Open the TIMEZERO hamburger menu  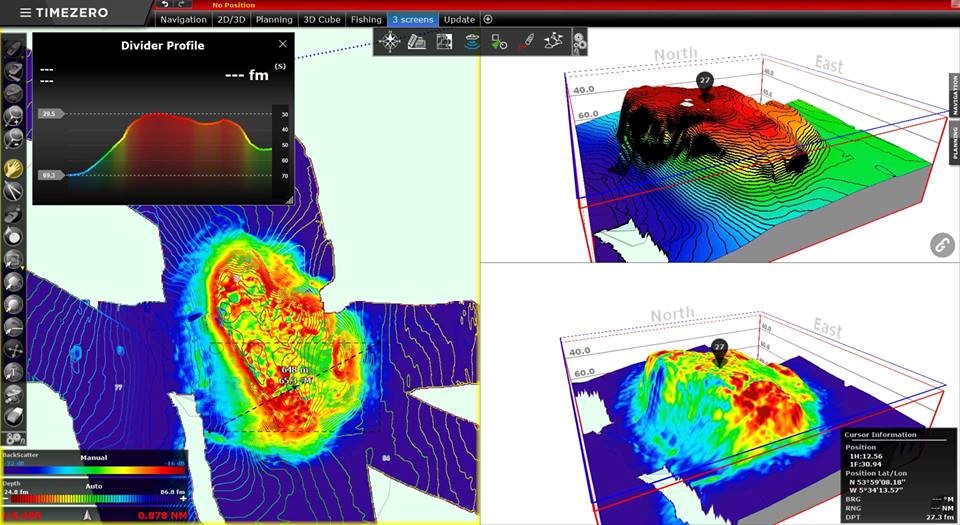point(25,12)
